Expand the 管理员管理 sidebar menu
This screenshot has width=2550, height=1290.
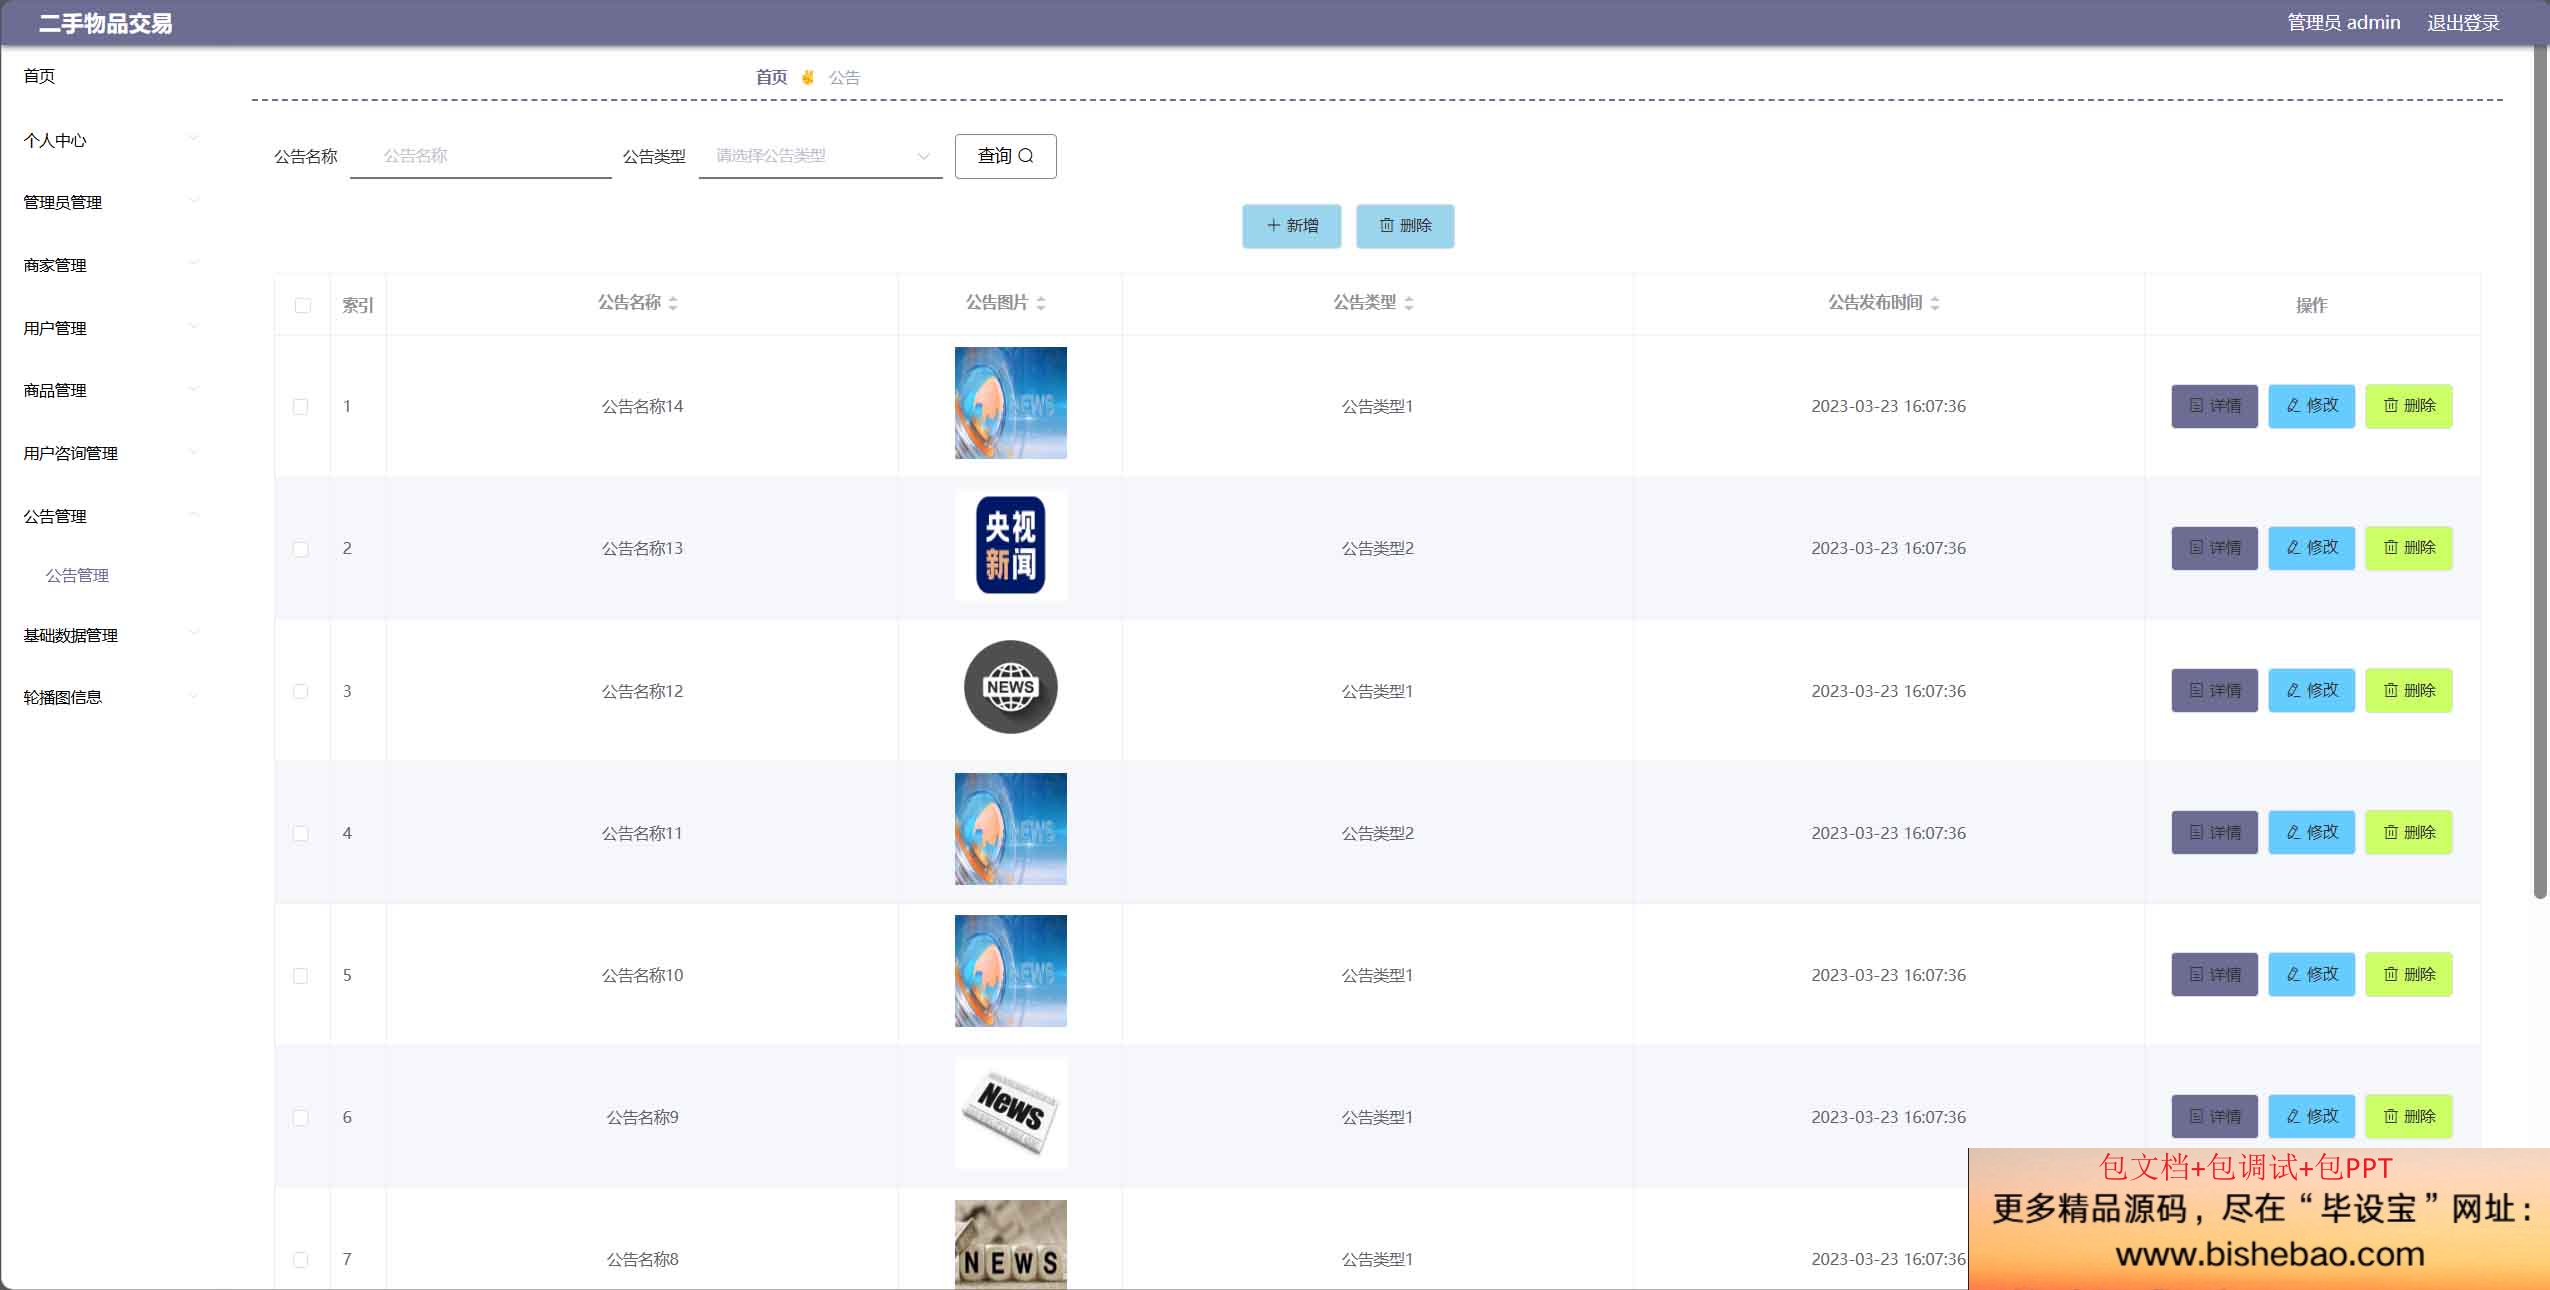[x=110, y=202]
